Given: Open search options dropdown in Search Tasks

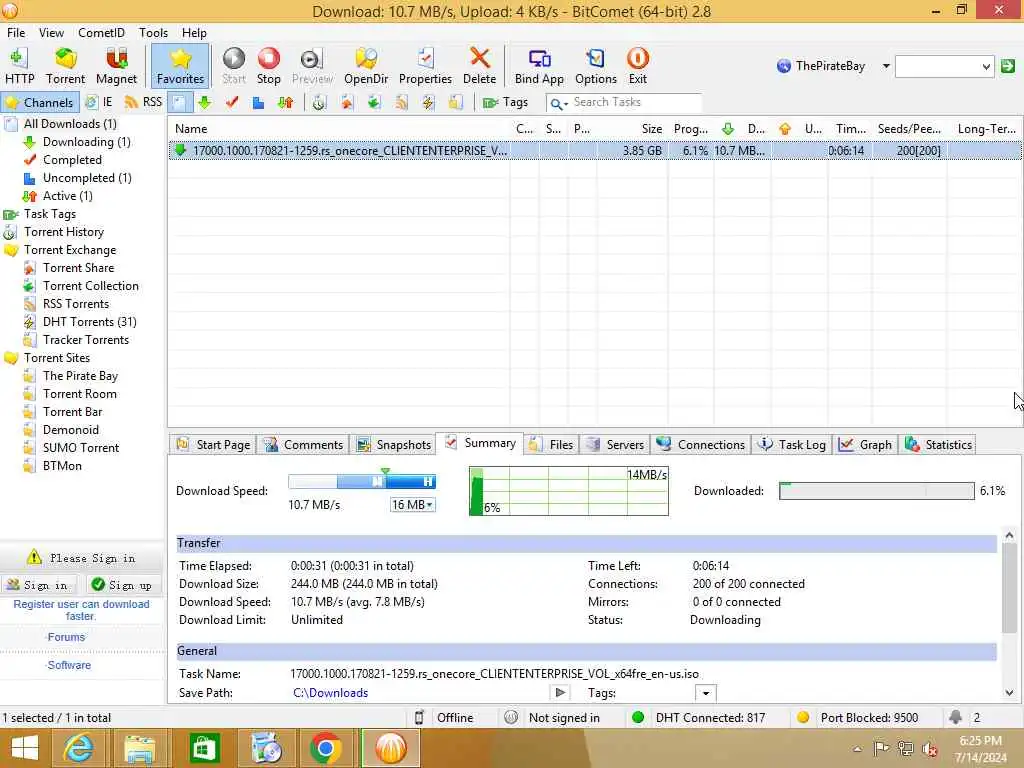Looking at the screenshot, I should [x=558, y=103].
